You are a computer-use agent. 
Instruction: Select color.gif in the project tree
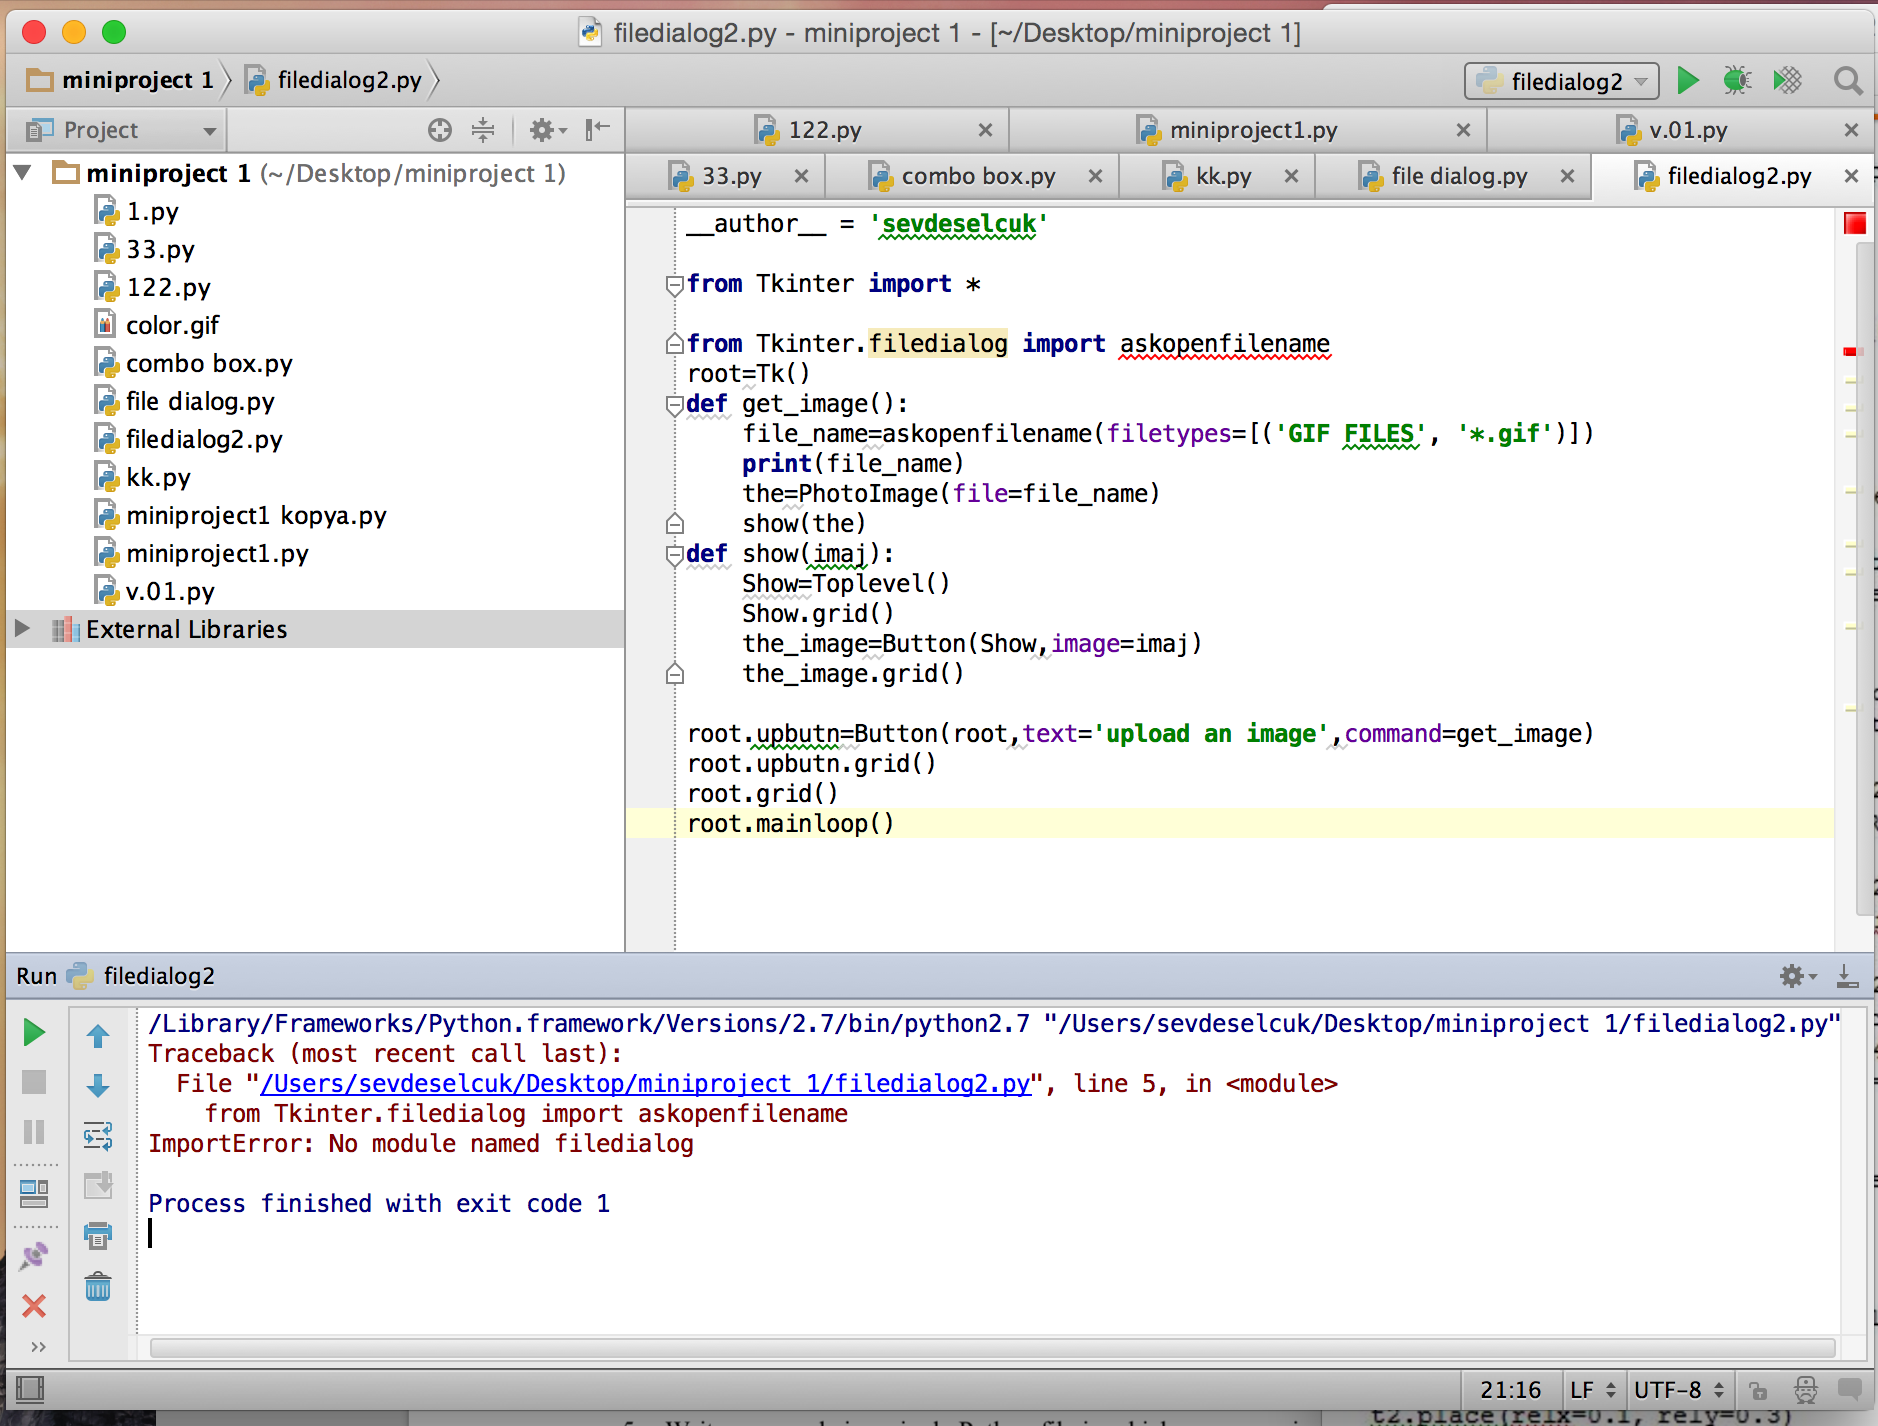point(172,324)
